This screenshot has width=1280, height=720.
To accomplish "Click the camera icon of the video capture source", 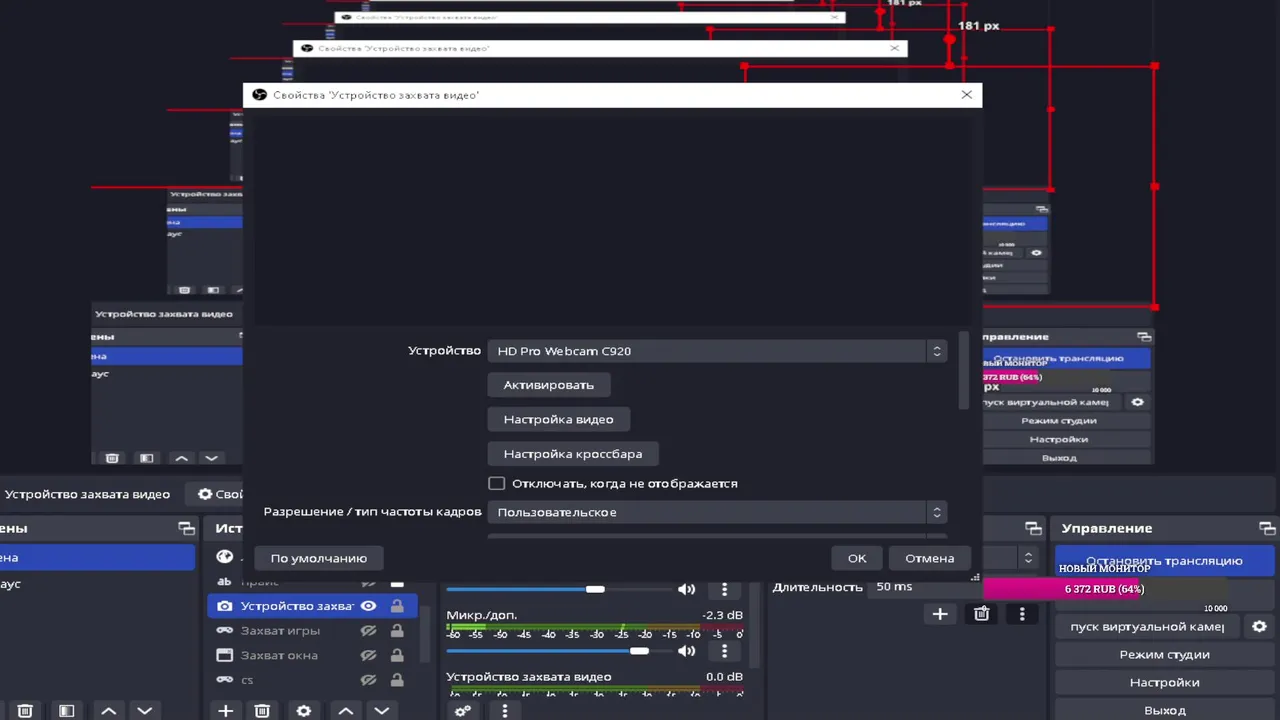I will click(x=225, y=606).
